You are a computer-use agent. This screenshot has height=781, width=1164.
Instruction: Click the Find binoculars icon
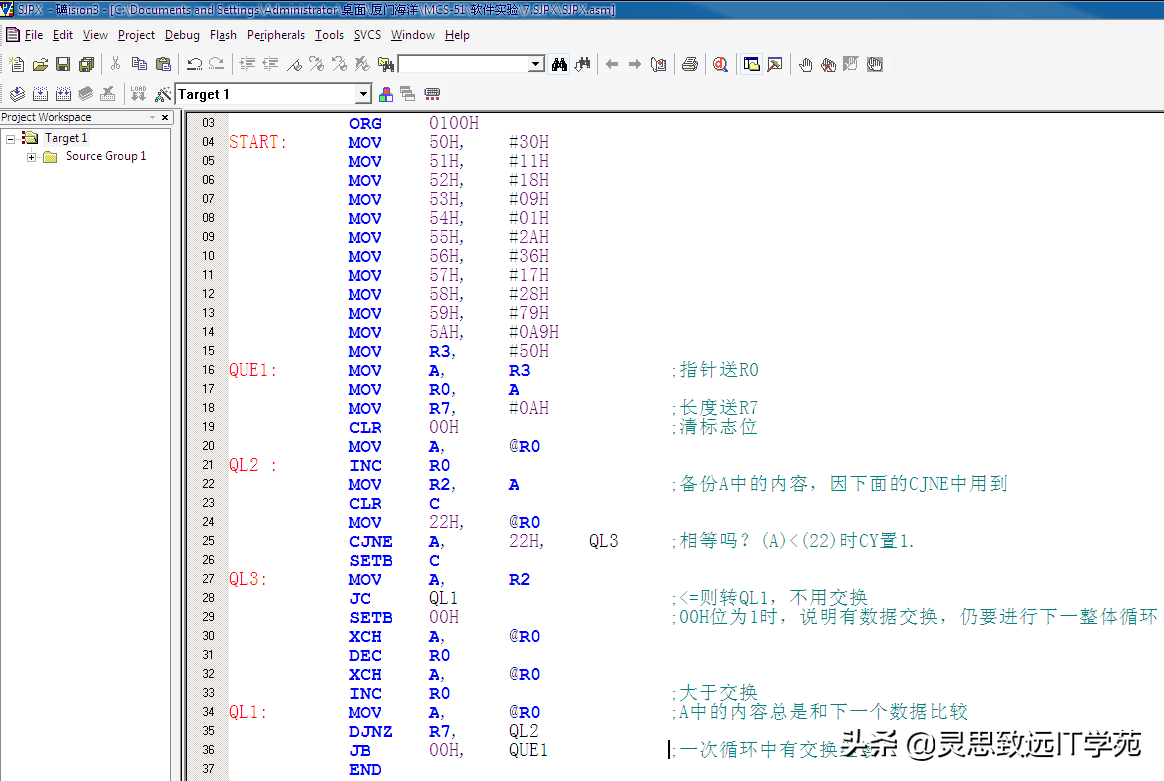click(559, 65)
